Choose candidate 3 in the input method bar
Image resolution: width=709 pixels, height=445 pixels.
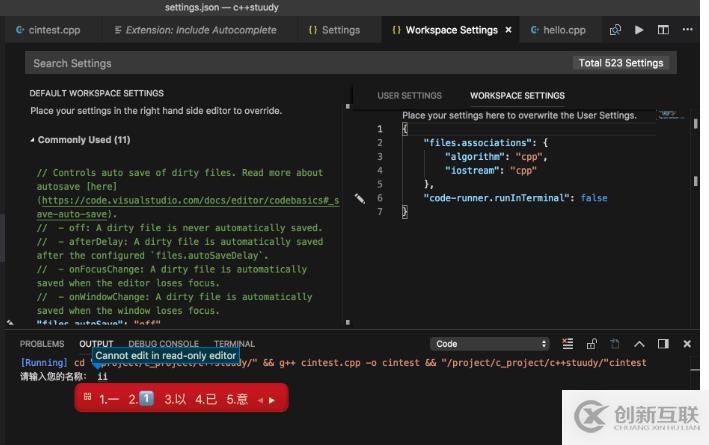pos(175,399)
